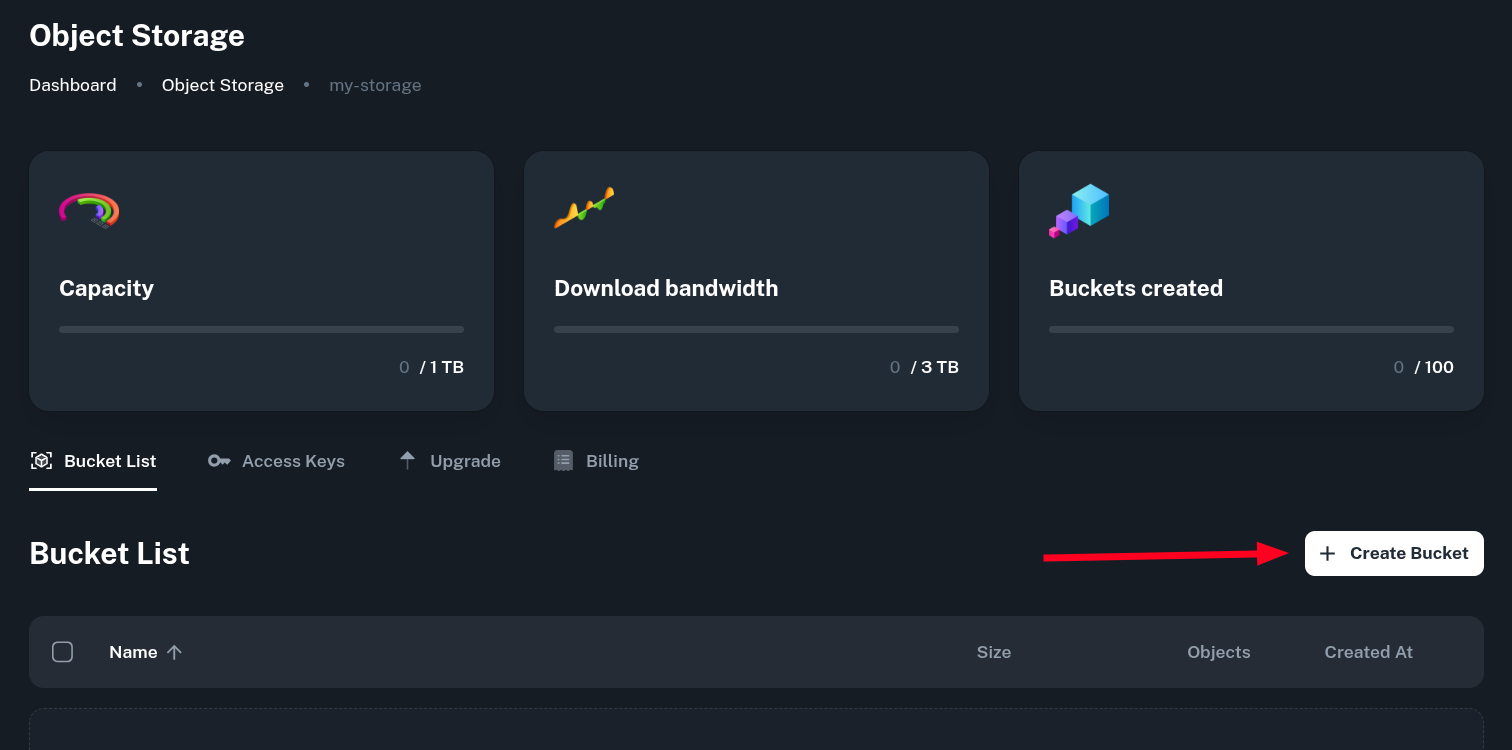Click the Buckets created cubes icon

coord(1079,210)
